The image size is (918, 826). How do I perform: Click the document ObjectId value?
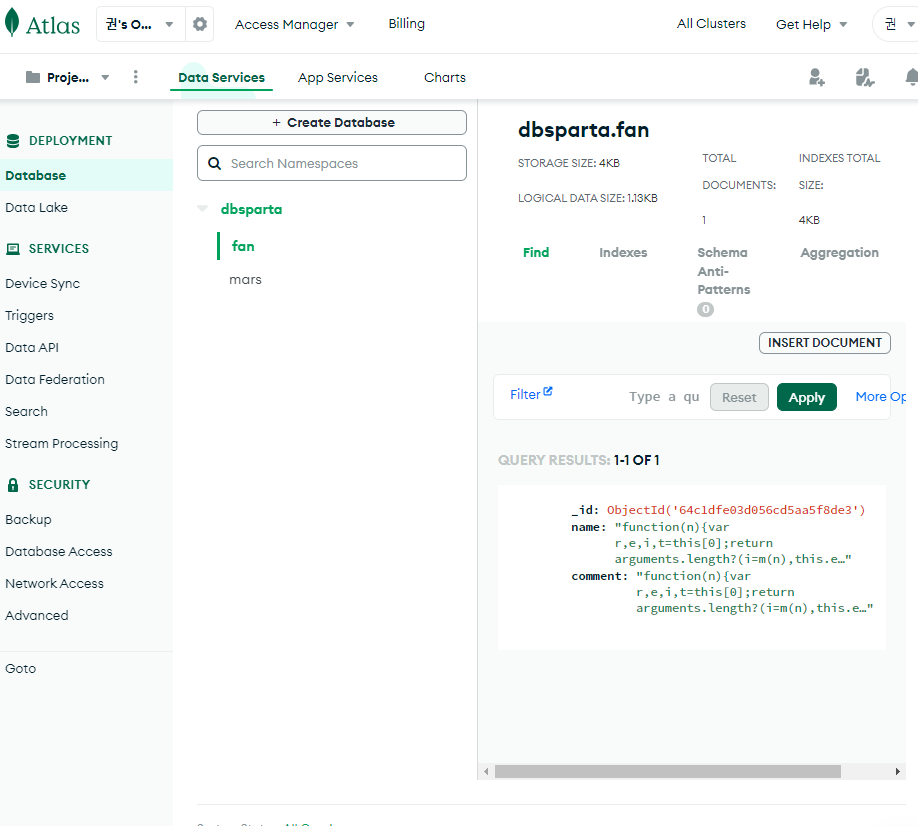(736, 510)
